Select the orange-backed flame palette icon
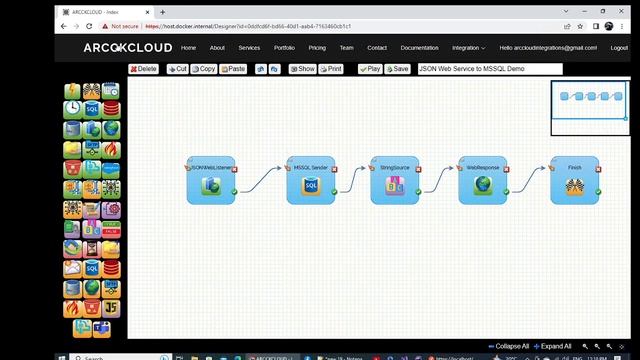Screen dimensions: 640x360 click(x=72, y=309)
